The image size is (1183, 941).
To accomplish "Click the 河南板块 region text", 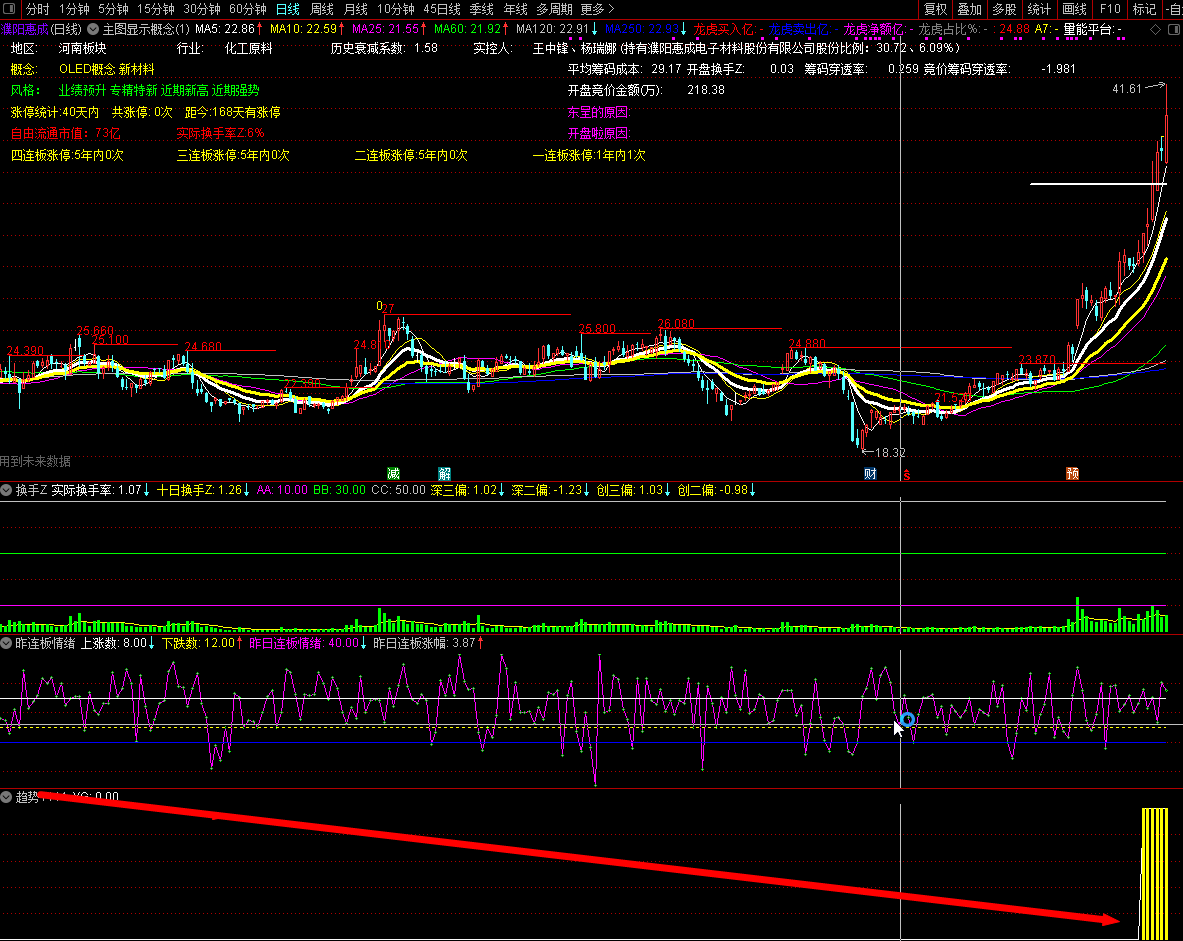I will pos(82,48).
